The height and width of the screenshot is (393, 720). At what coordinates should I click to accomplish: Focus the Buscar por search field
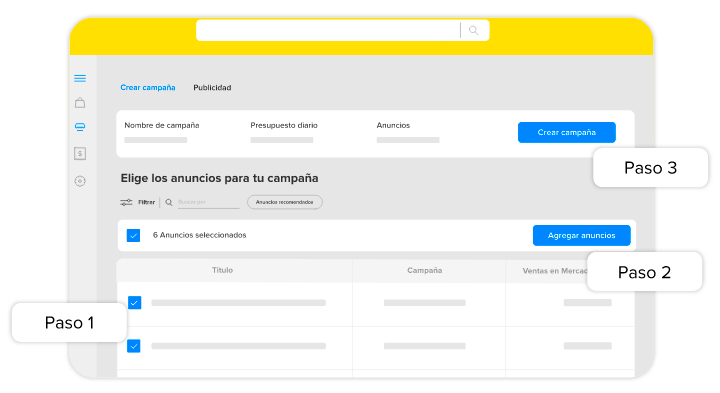click(x=208, y=202)
